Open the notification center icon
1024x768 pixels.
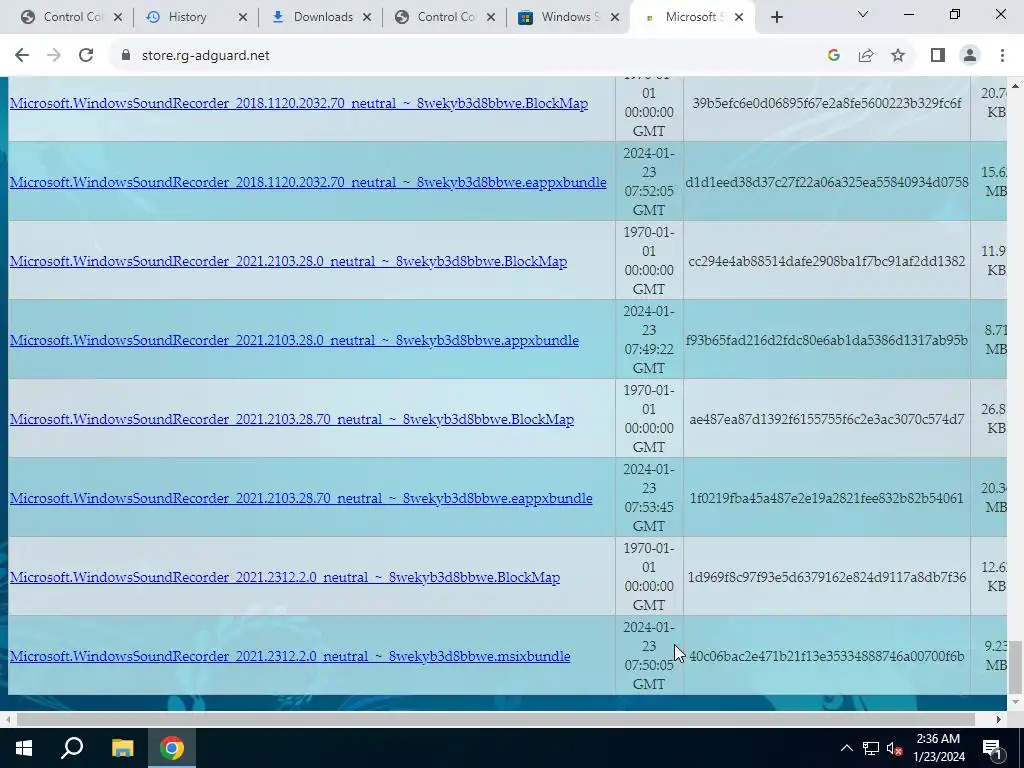click(x=992, y=748)
